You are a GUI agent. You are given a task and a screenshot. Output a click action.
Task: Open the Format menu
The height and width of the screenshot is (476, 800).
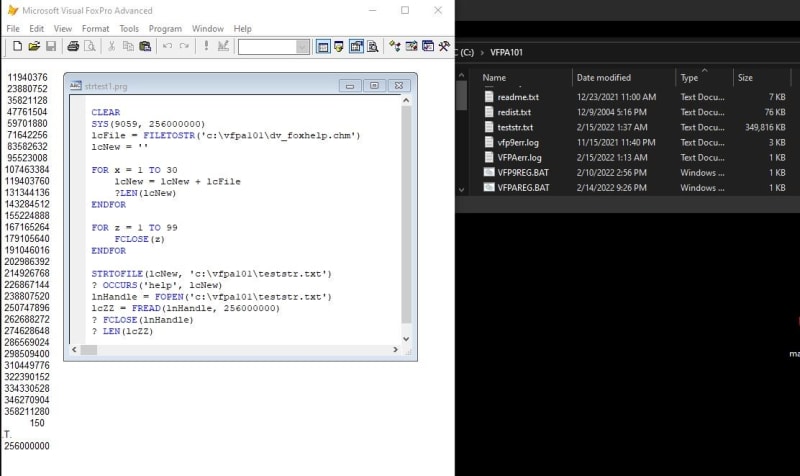(95, 29)
